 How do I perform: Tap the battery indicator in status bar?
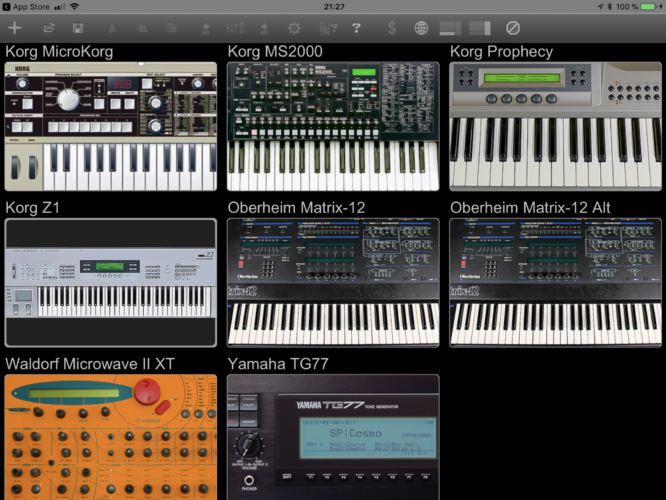(x=649, y=7)
